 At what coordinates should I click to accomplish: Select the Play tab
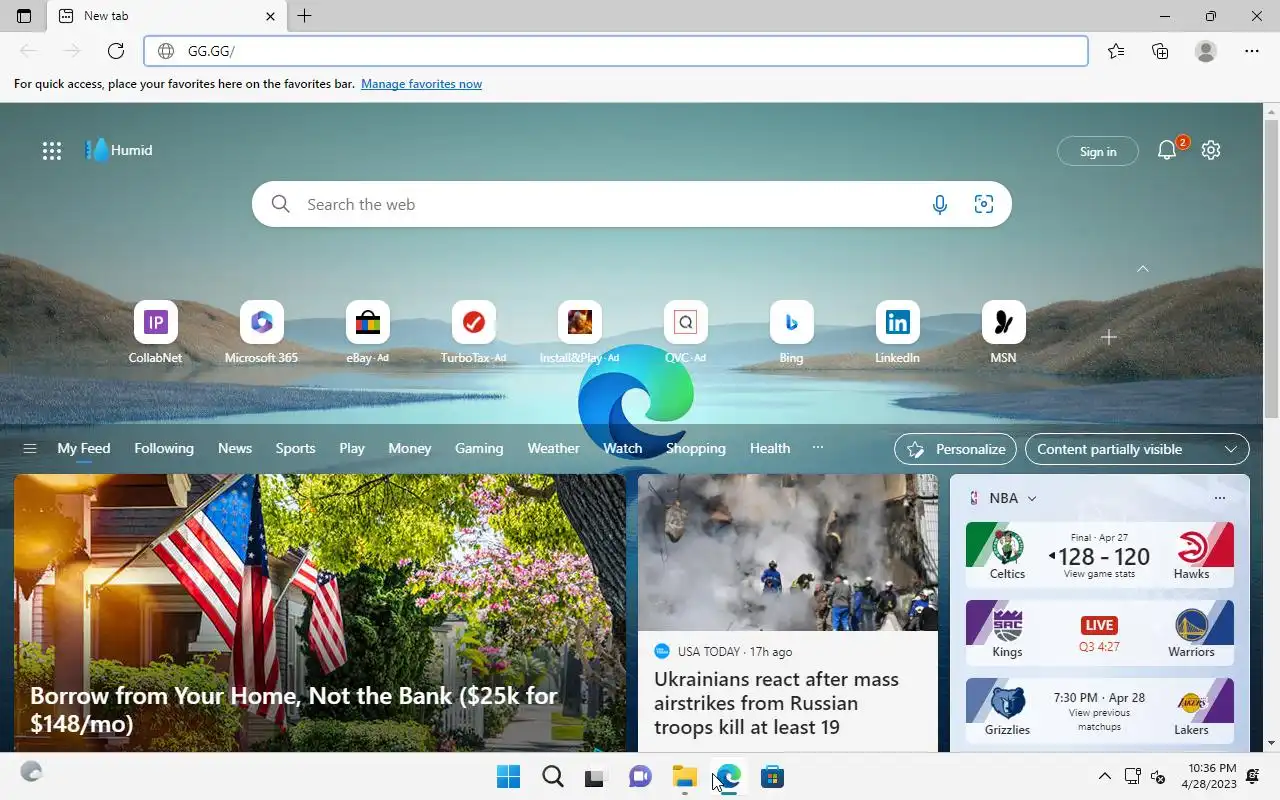click(x=352, y=449)
